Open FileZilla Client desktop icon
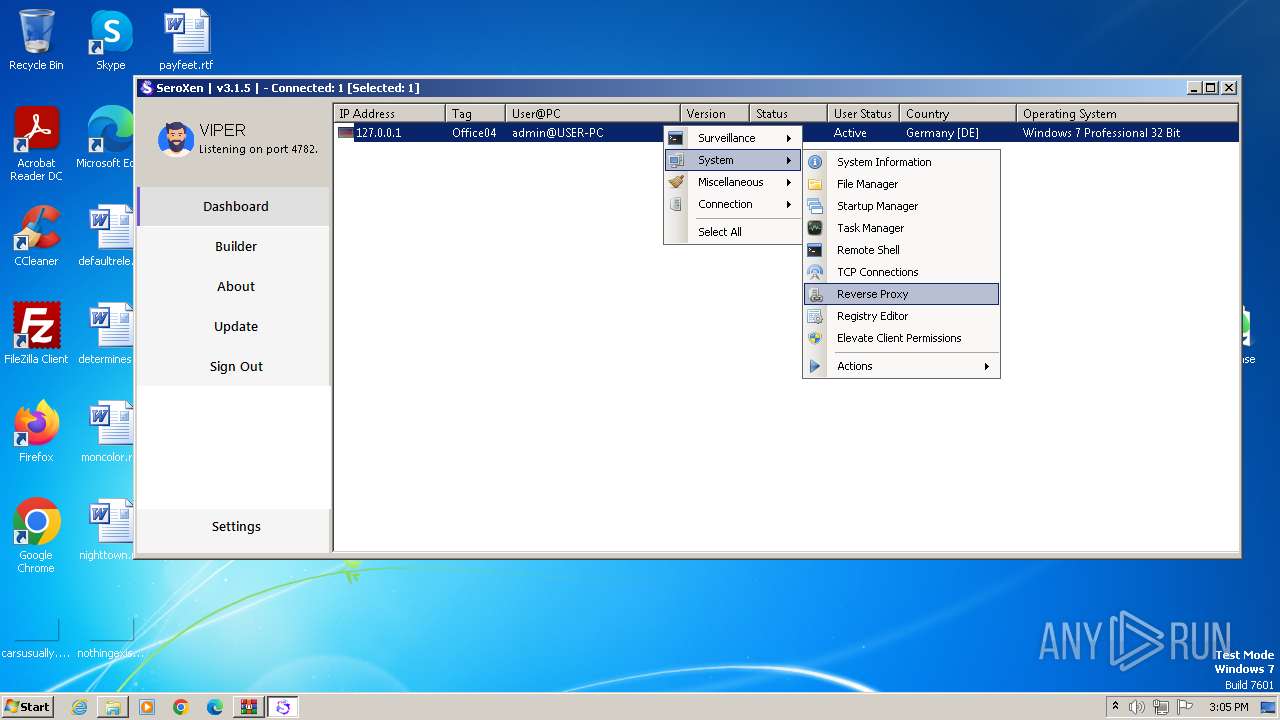 [x=36, y=333]
